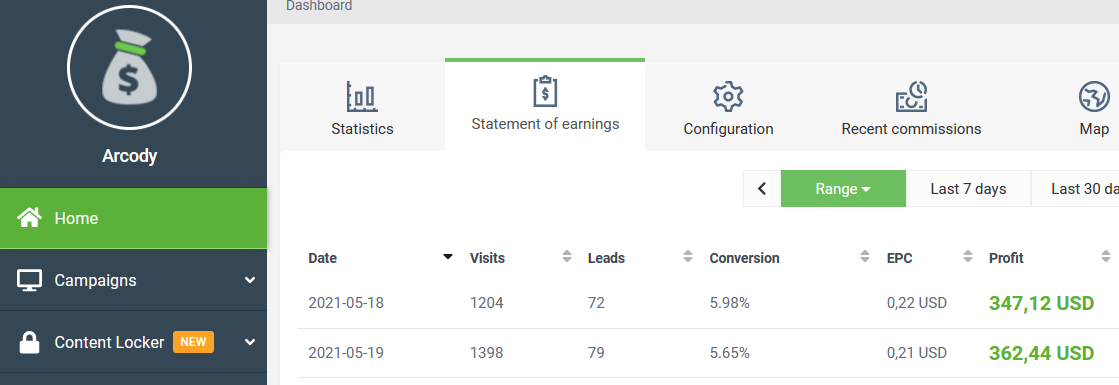Select the Last 30 days filter
This screenshot has width=1119, height=385.
1075,189
